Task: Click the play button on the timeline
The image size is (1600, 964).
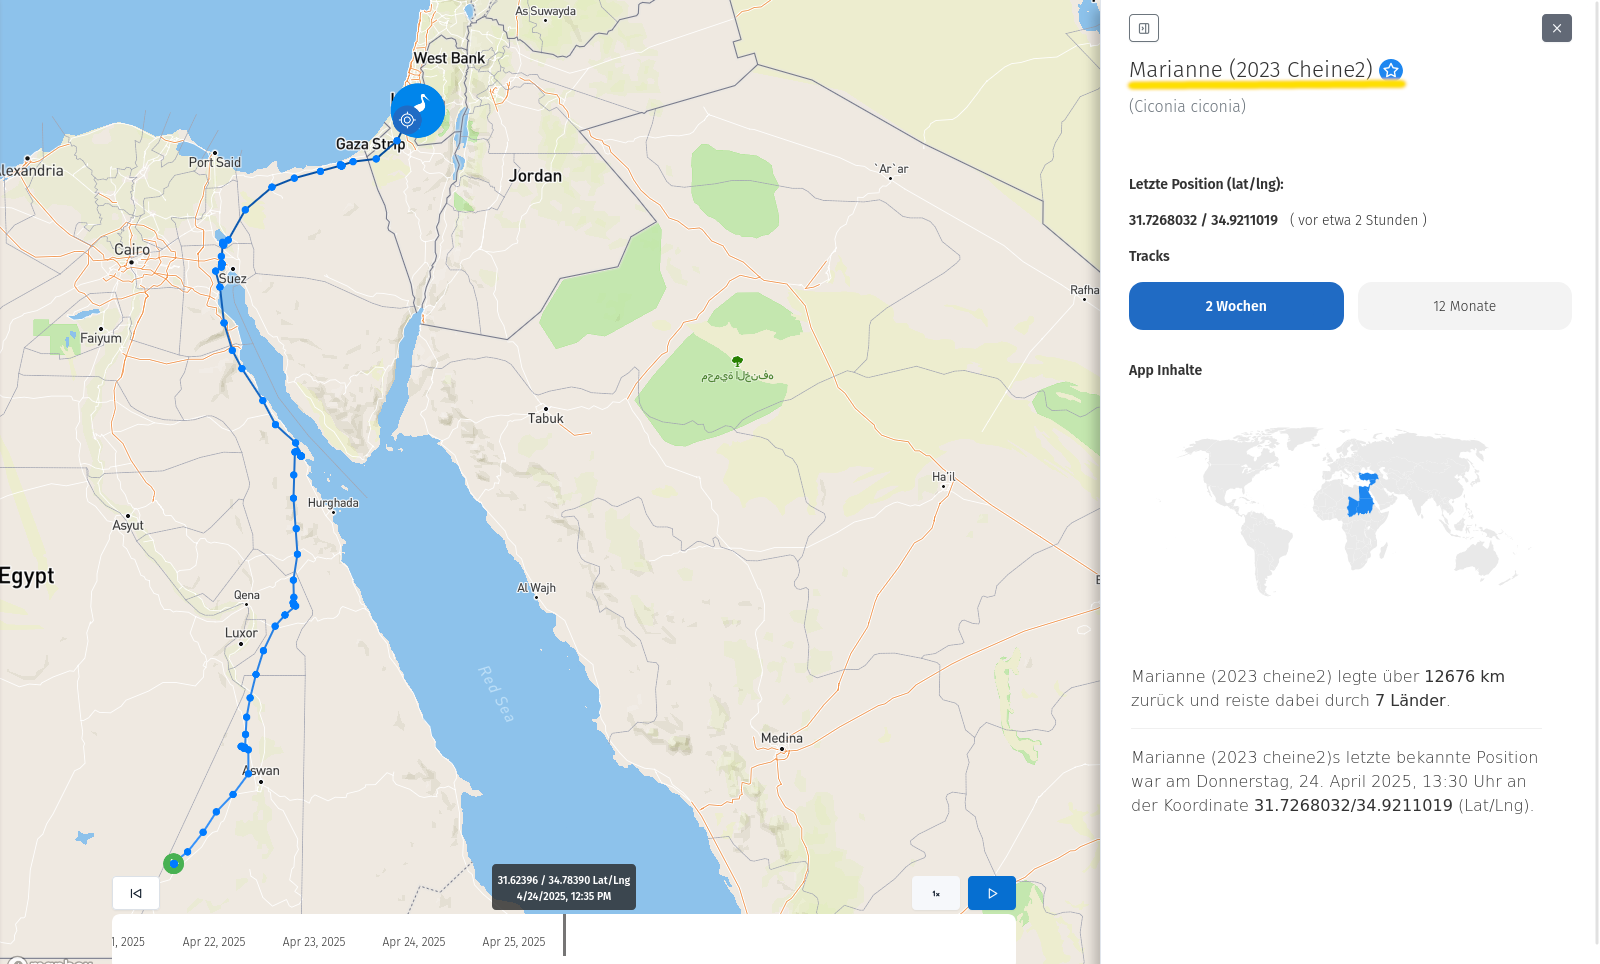Action: point(991,893)
